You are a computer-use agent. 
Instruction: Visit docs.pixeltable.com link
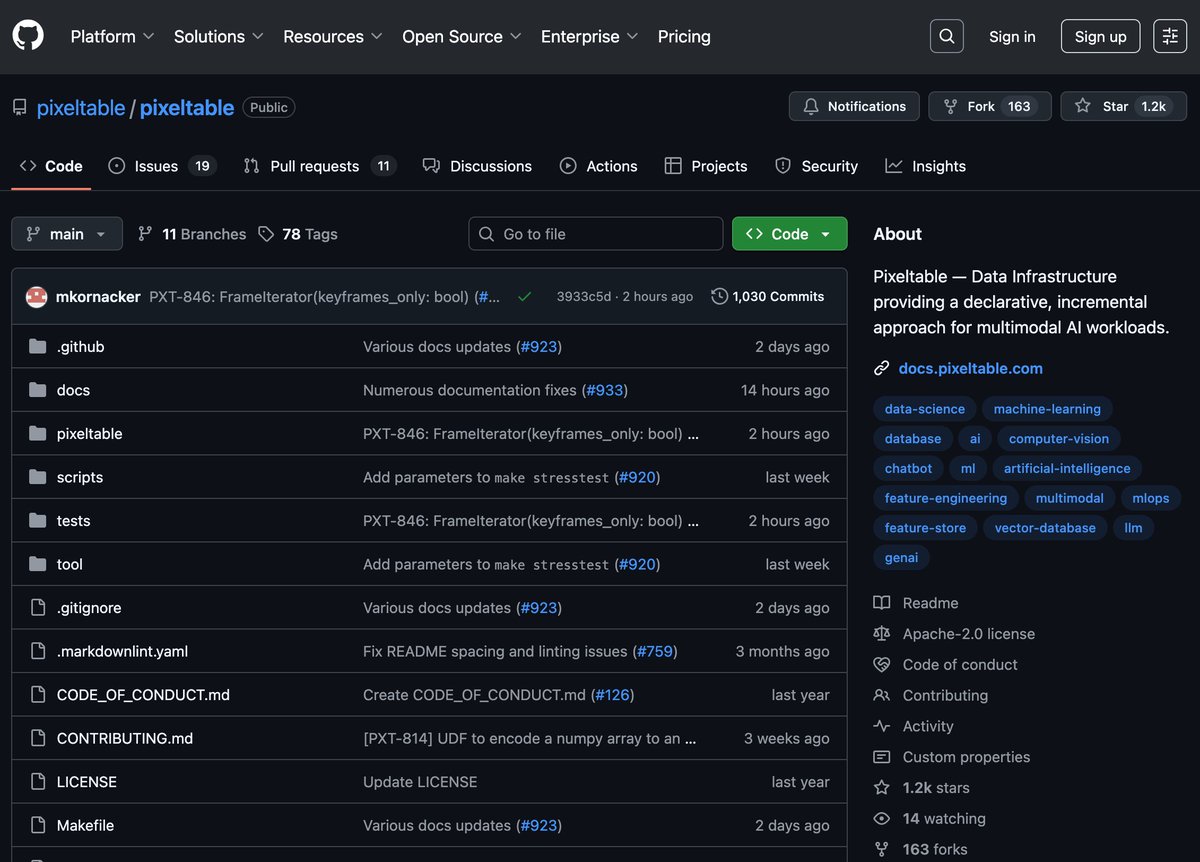coord(970,368)
